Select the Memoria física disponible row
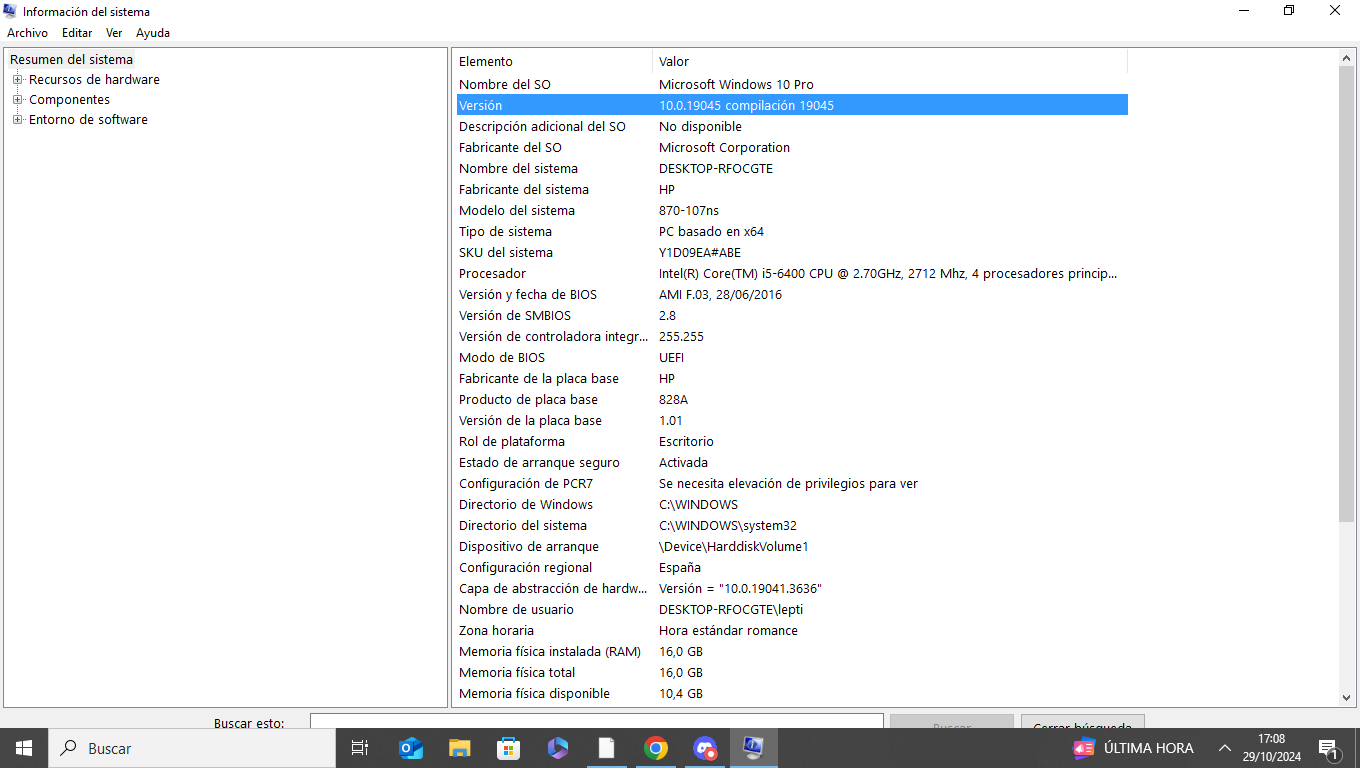 click(x=792, y=694)
